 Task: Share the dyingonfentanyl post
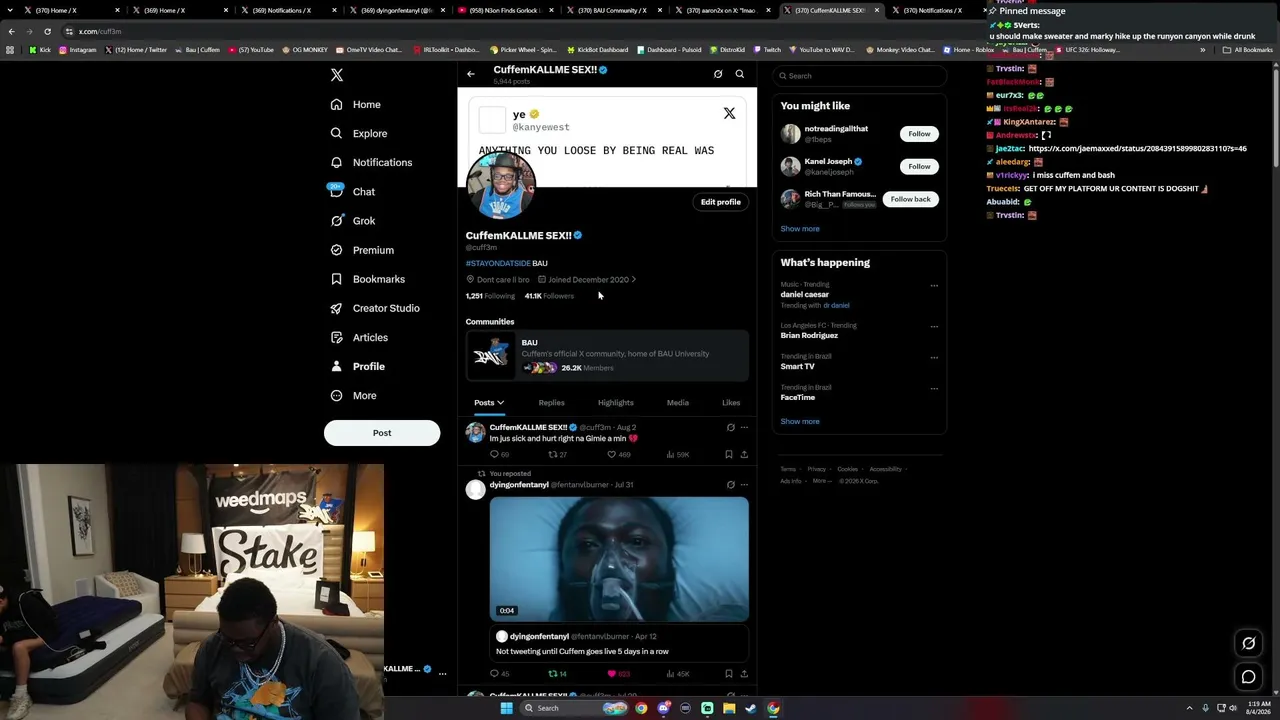point(744,674)
